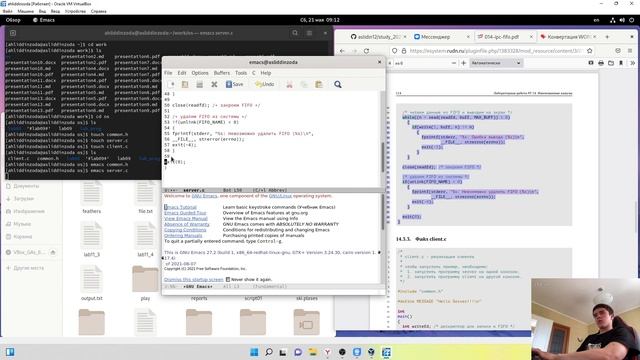Click Обзор in the GNOME top bar

pyautogui.click(x=13, y=20)
